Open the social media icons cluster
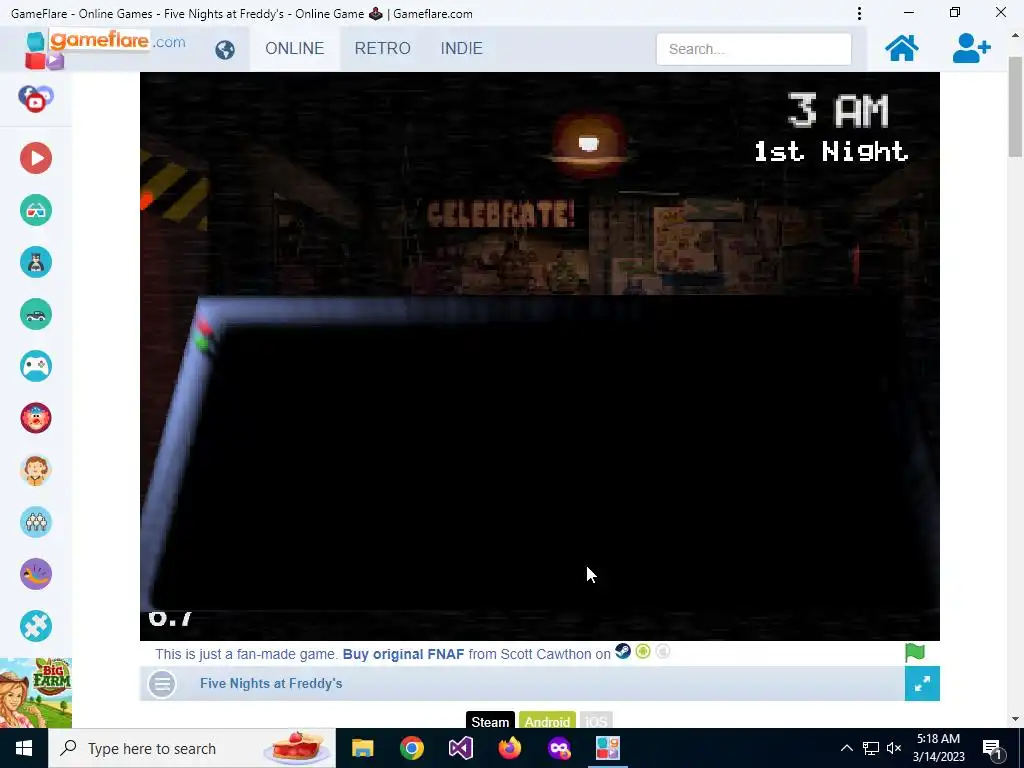 coord(36,99)
